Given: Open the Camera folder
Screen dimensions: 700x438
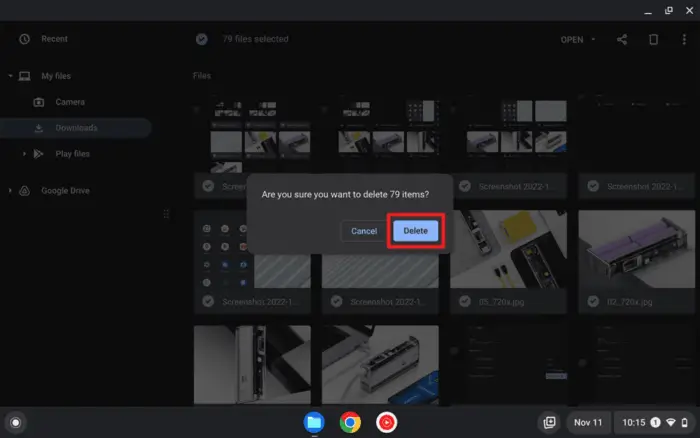Looking at the screenshot, I should point(70,102).
